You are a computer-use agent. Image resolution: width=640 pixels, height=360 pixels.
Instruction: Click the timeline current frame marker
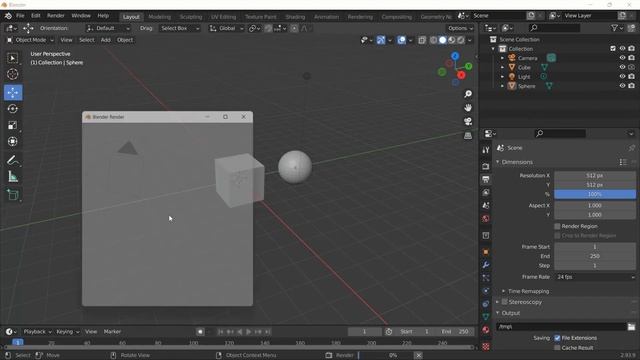(x=18, y=342)
